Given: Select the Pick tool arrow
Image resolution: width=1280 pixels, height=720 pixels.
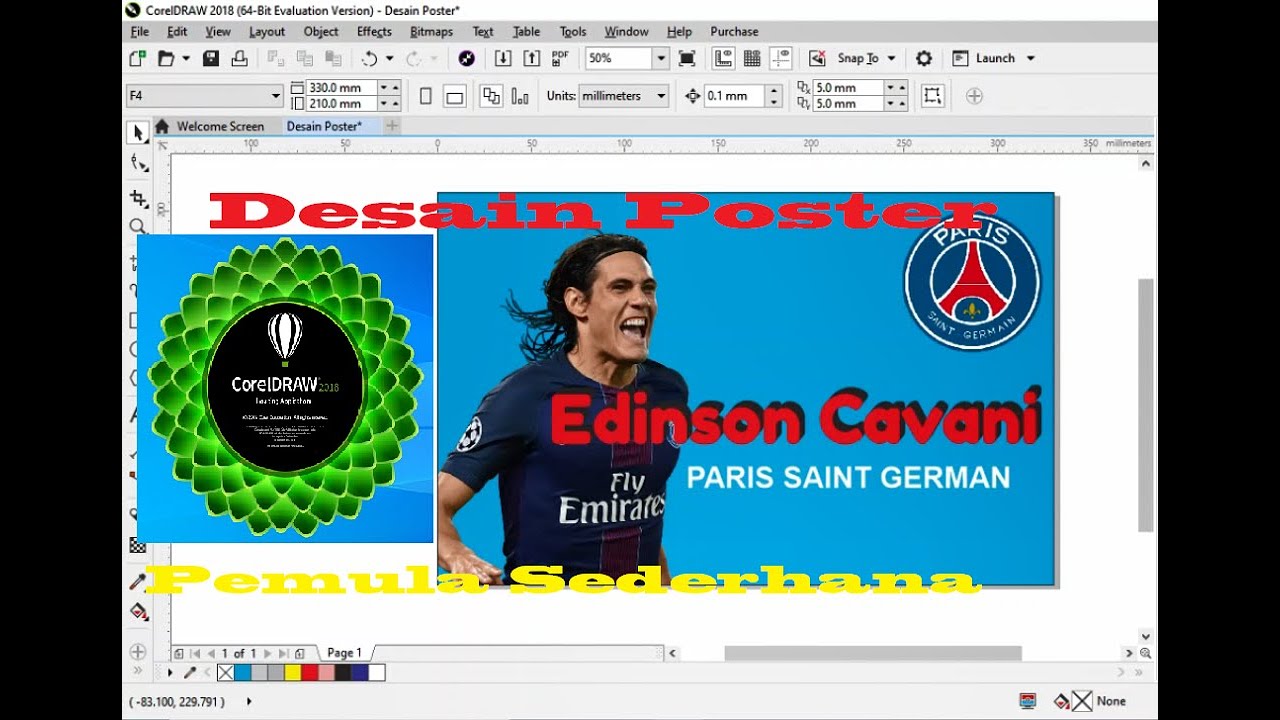Looking at the screenshot, I should [x=138, y=132].
